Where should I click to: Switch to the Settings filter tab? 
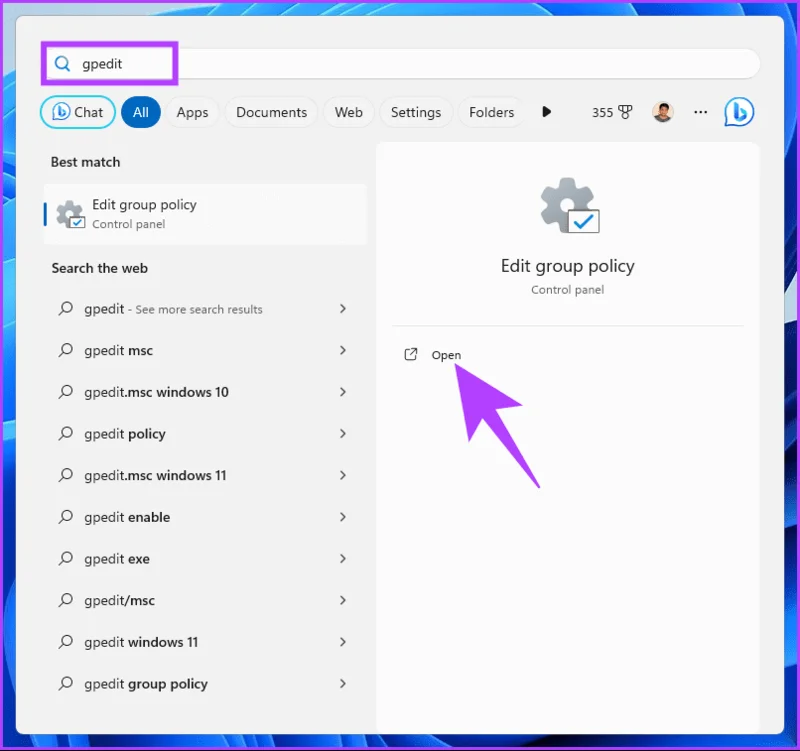[x=416, y=112]
